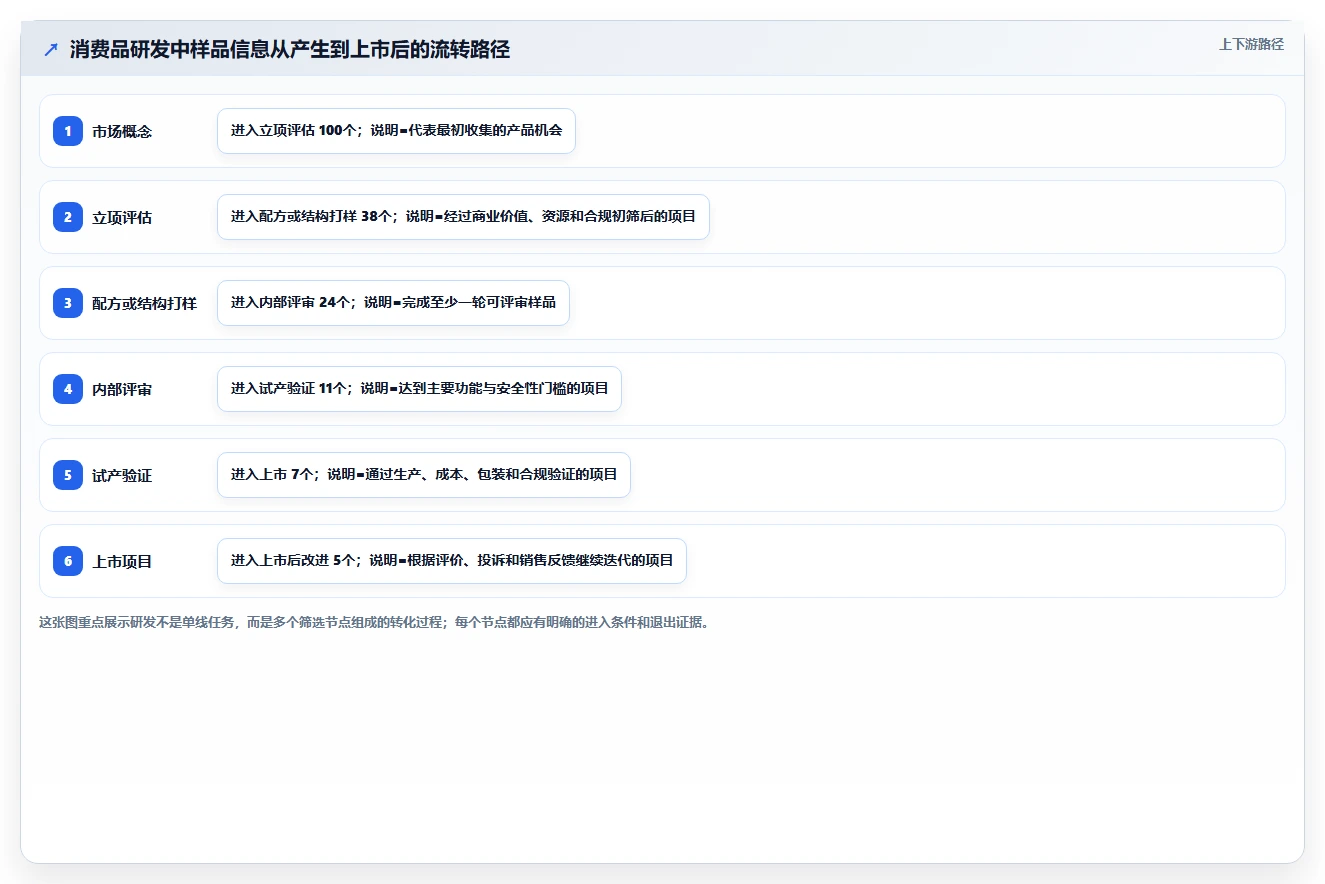This screenshot has width=1325, height=884.
Task: Click the 试产验证 stage label
Action: click(x=122, y=475)
